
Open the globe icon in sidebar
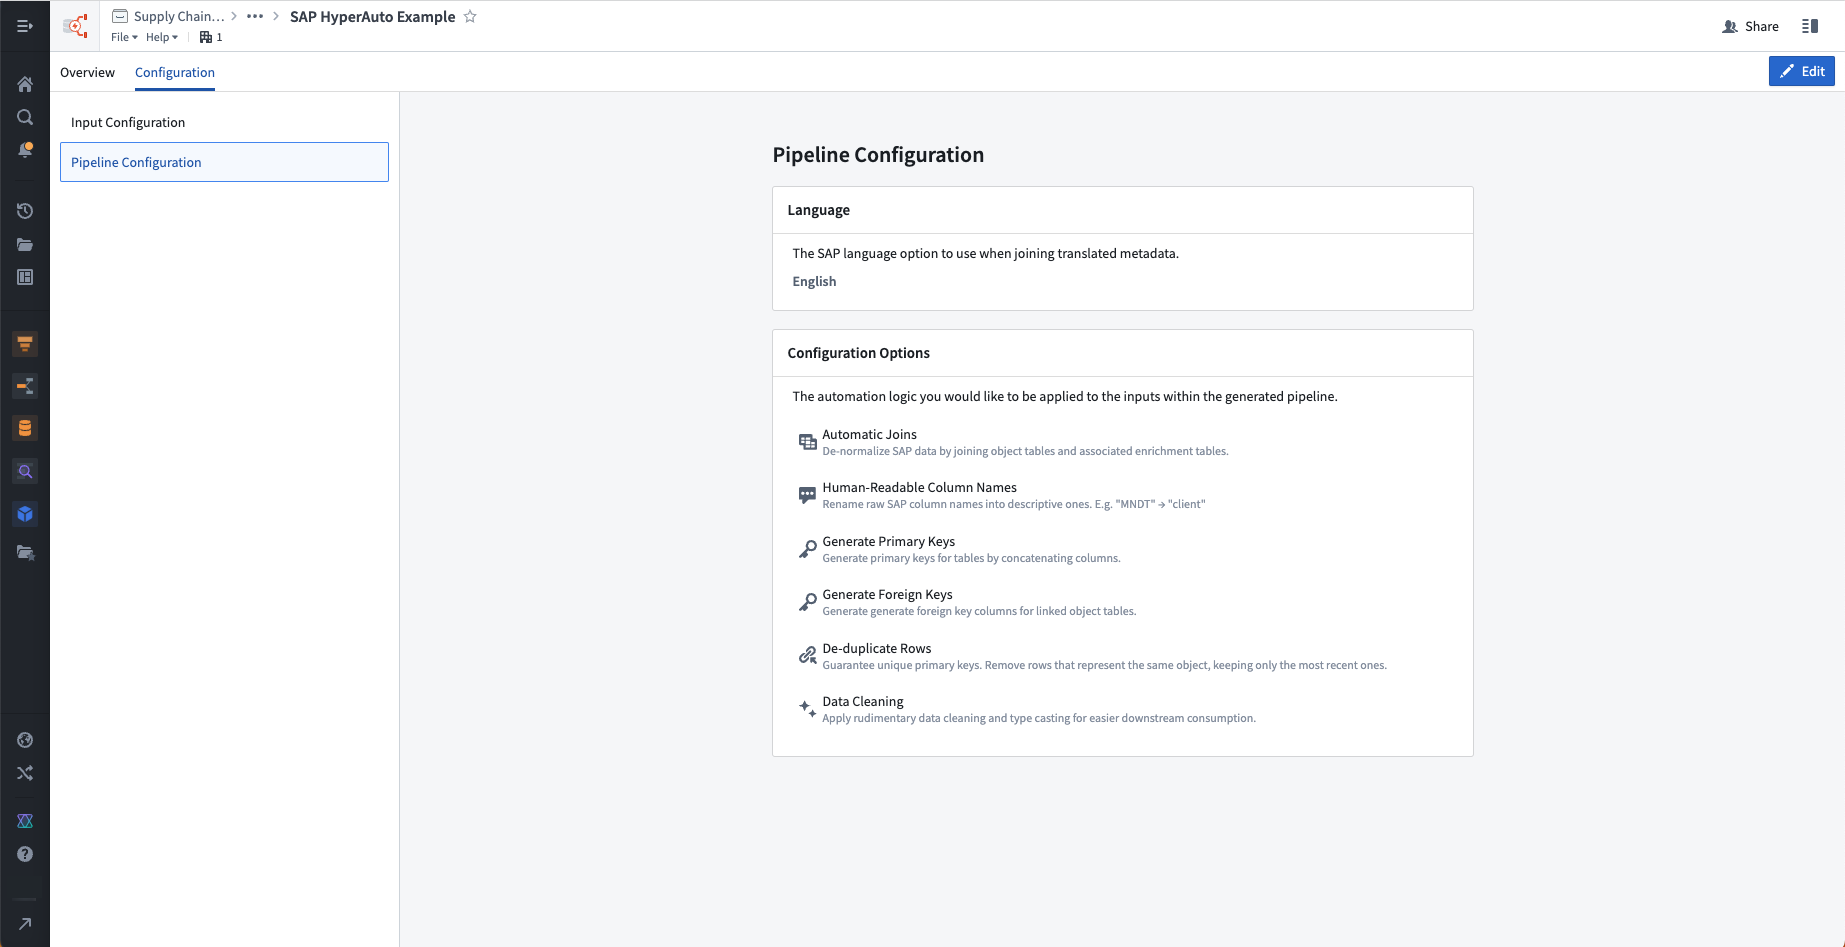pyautogui.click(x=25, y=740)
